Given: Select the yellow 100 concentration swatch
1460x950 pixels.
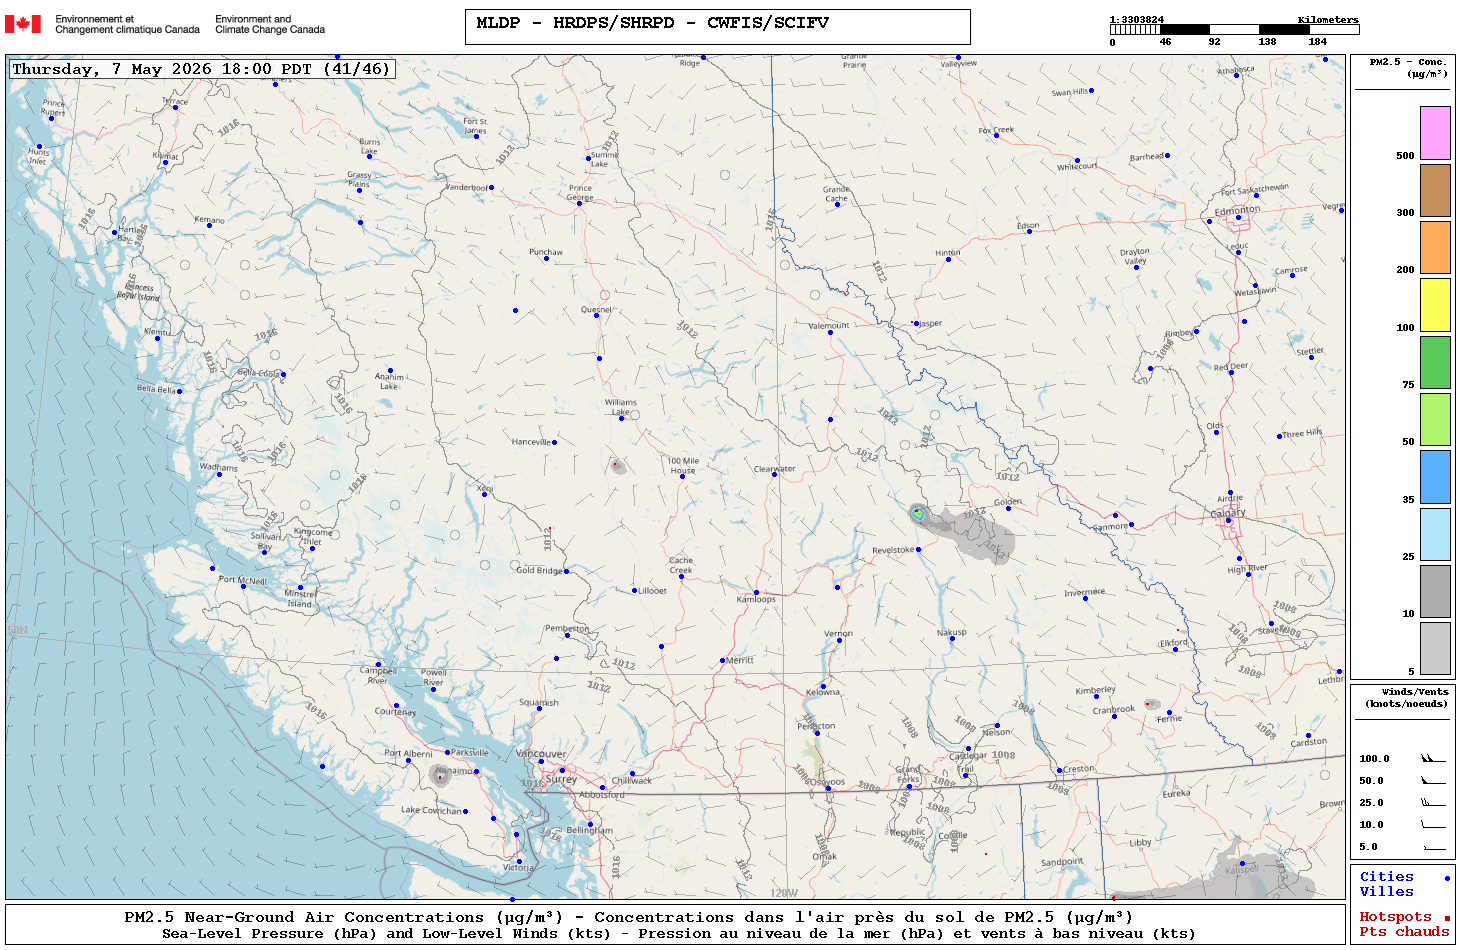Looking at the screenshot, I should 1435,305.
